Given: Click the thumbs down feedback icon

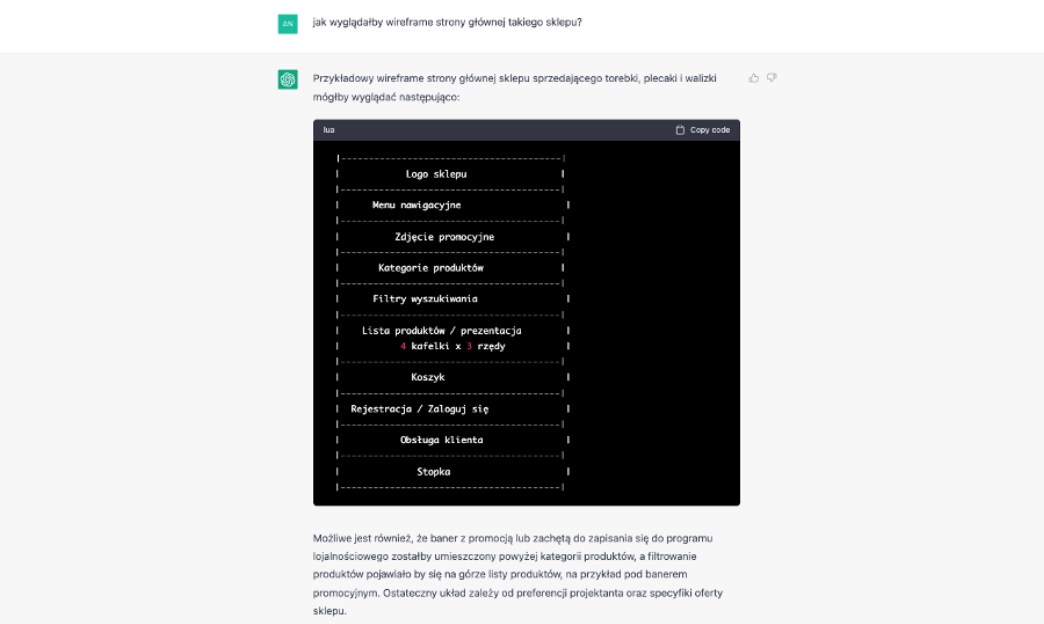Looking at the screenshot, I should [x=772, y=78].
